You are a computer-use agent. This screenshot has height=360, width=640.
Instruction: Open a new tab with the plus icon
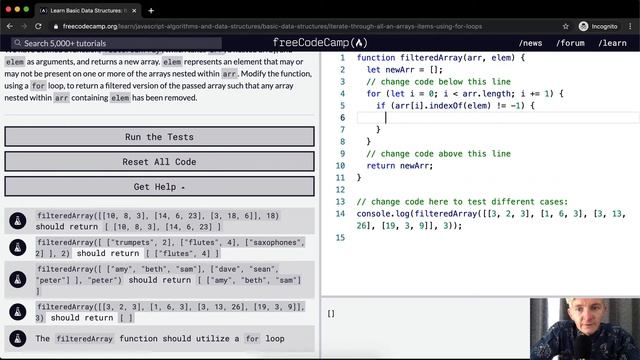[x=151, y=11]
